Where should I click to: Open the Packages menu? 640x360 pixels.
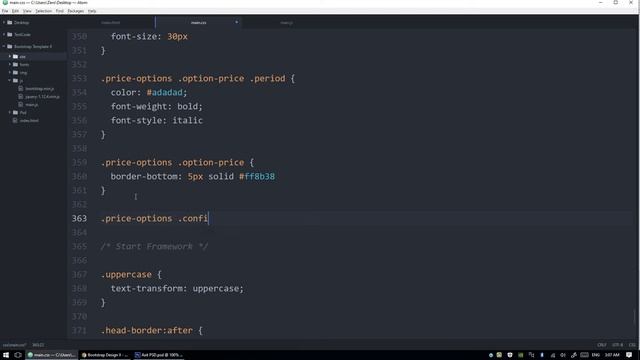[x=76, y=11]
